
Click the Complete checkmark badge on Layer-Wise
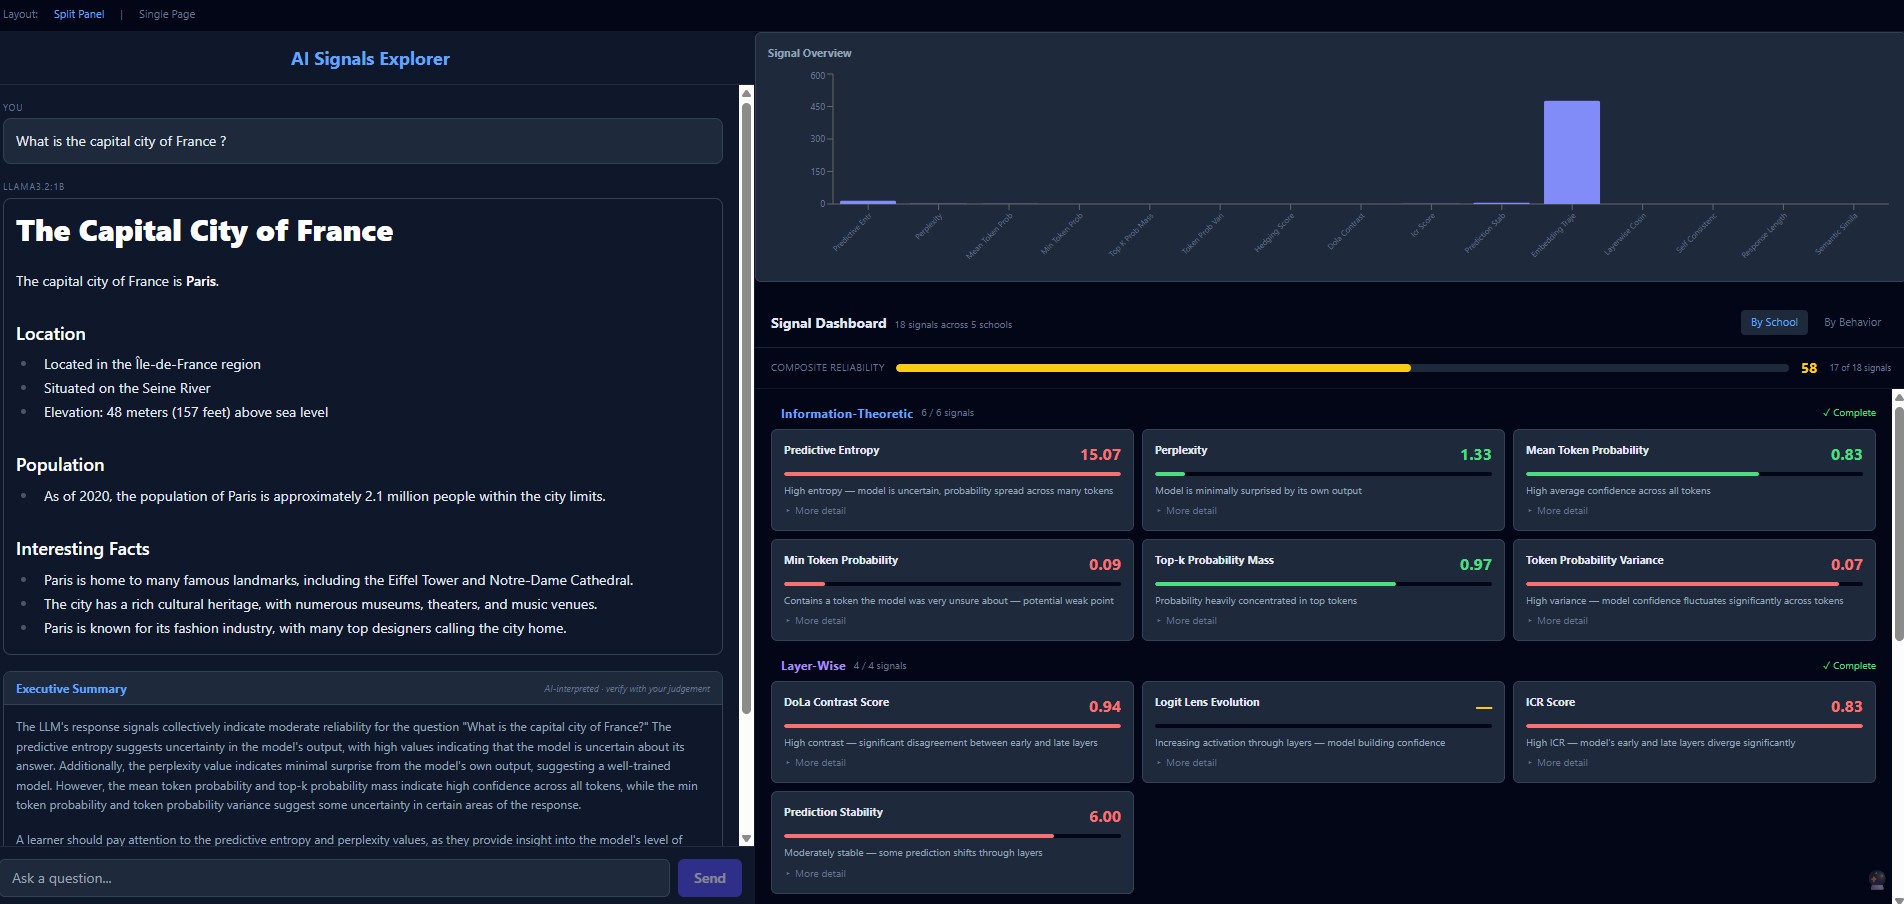[x=1849, y=665]
